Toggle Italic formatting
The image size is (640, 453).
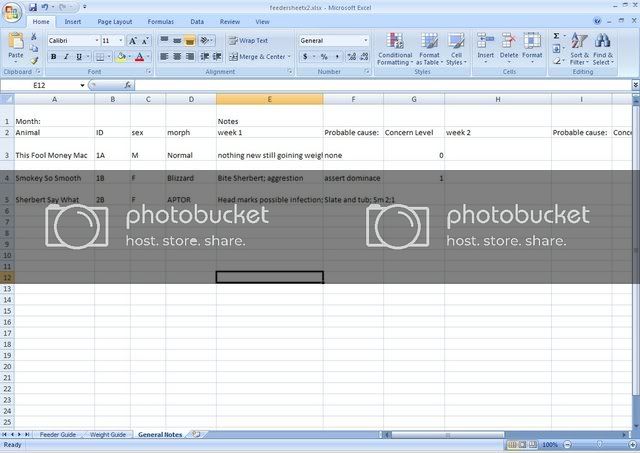(x=66, y=57)
